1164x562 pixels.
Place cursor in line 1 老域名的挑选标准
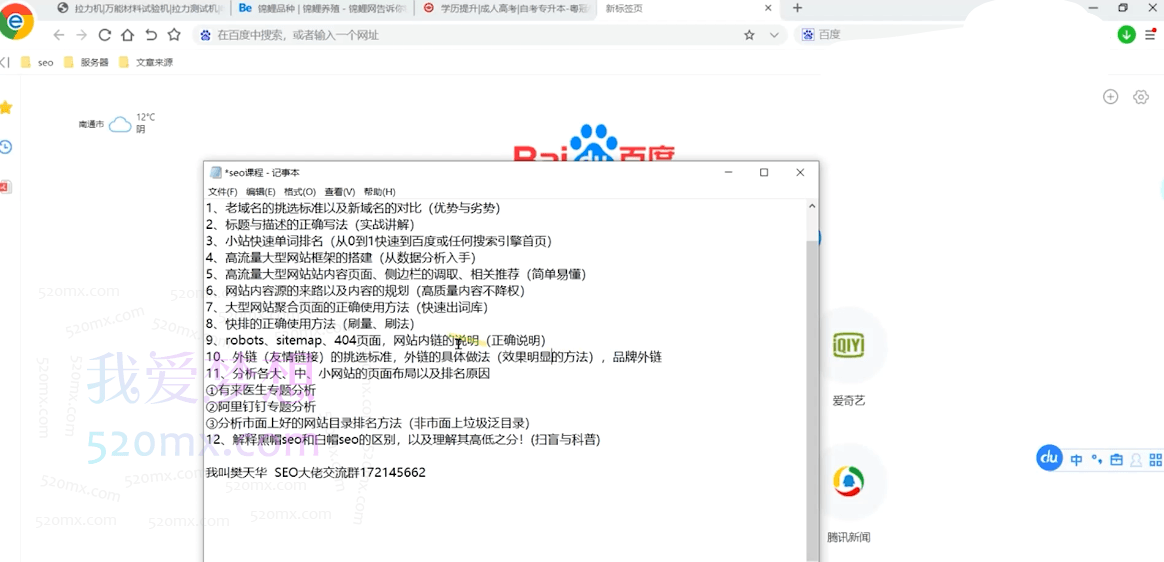[353, 209]
